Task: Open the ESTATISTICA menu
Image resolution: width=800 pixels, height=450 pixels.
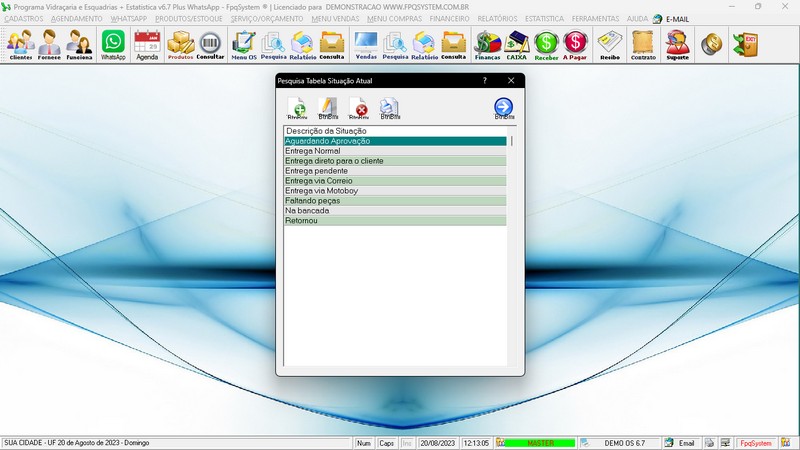Action: pos(544,19)
